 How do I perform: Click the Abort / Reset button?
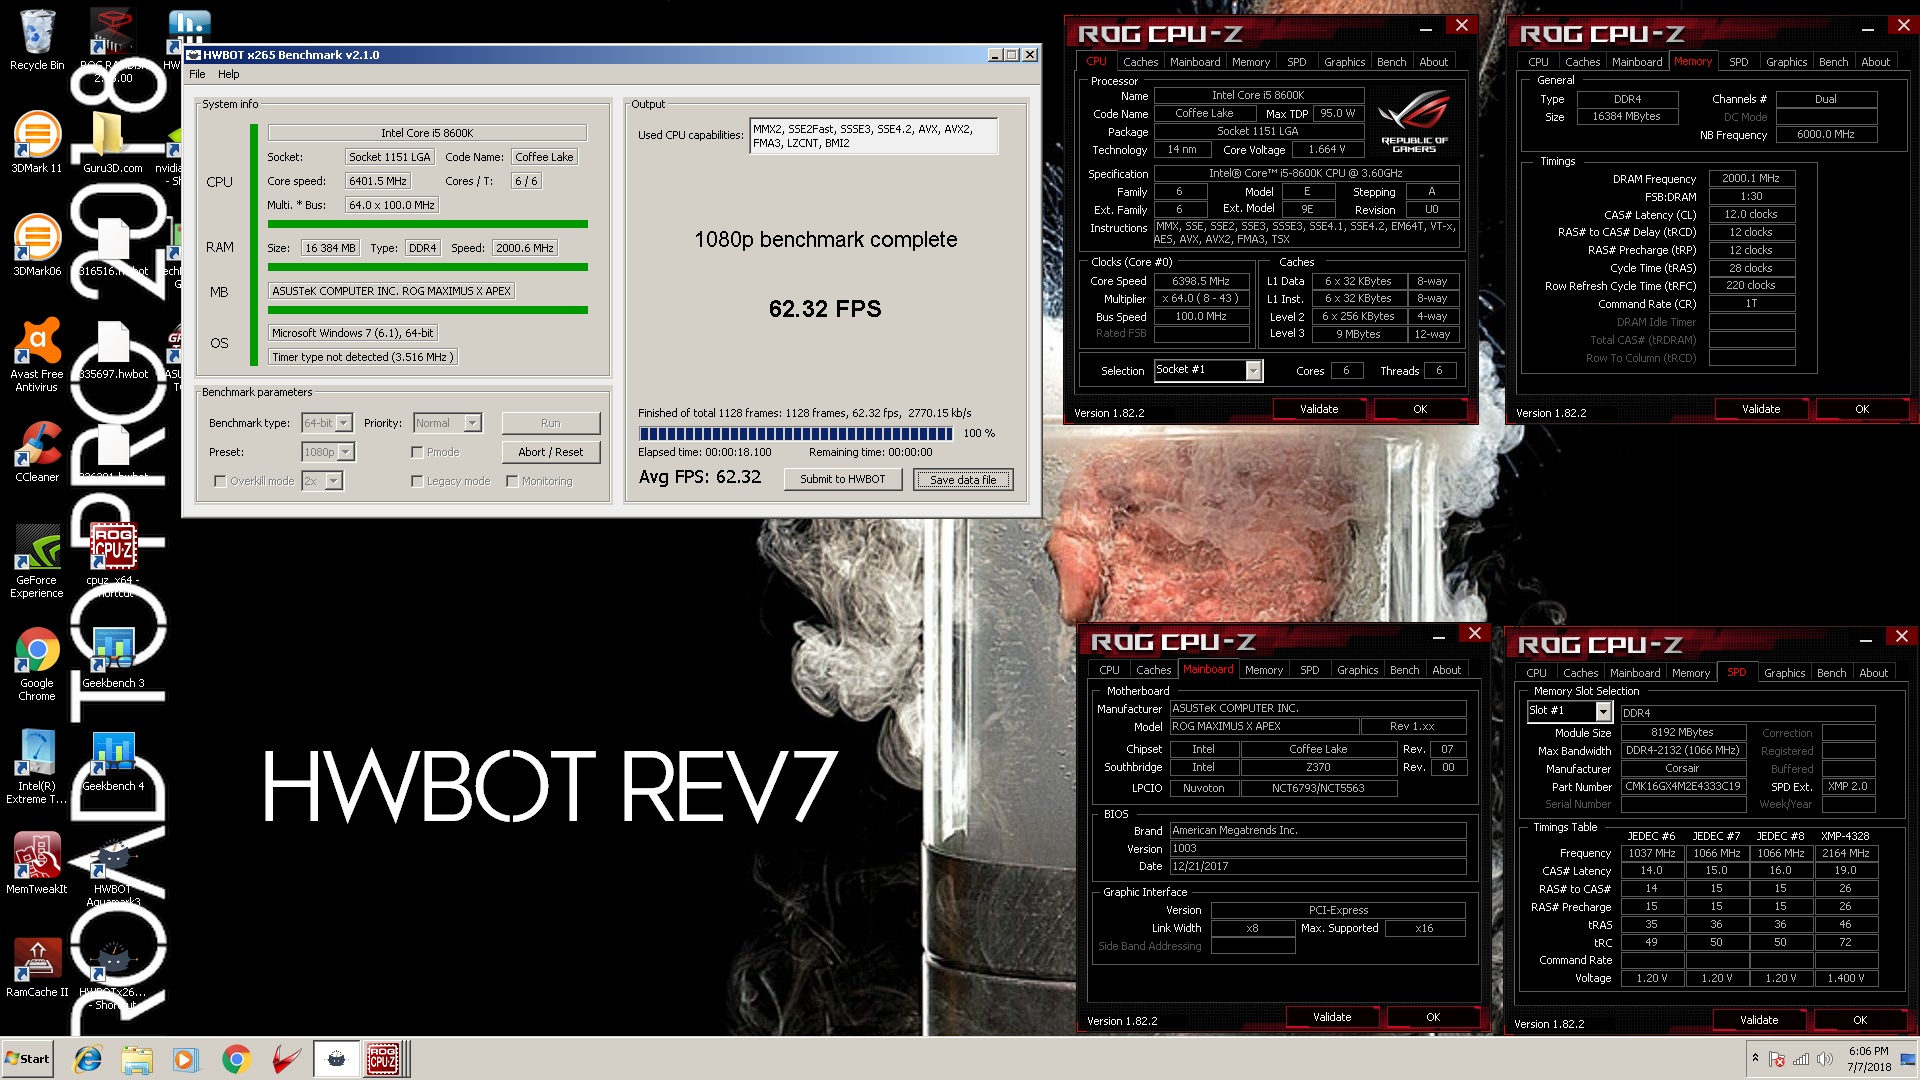point(550,452)
